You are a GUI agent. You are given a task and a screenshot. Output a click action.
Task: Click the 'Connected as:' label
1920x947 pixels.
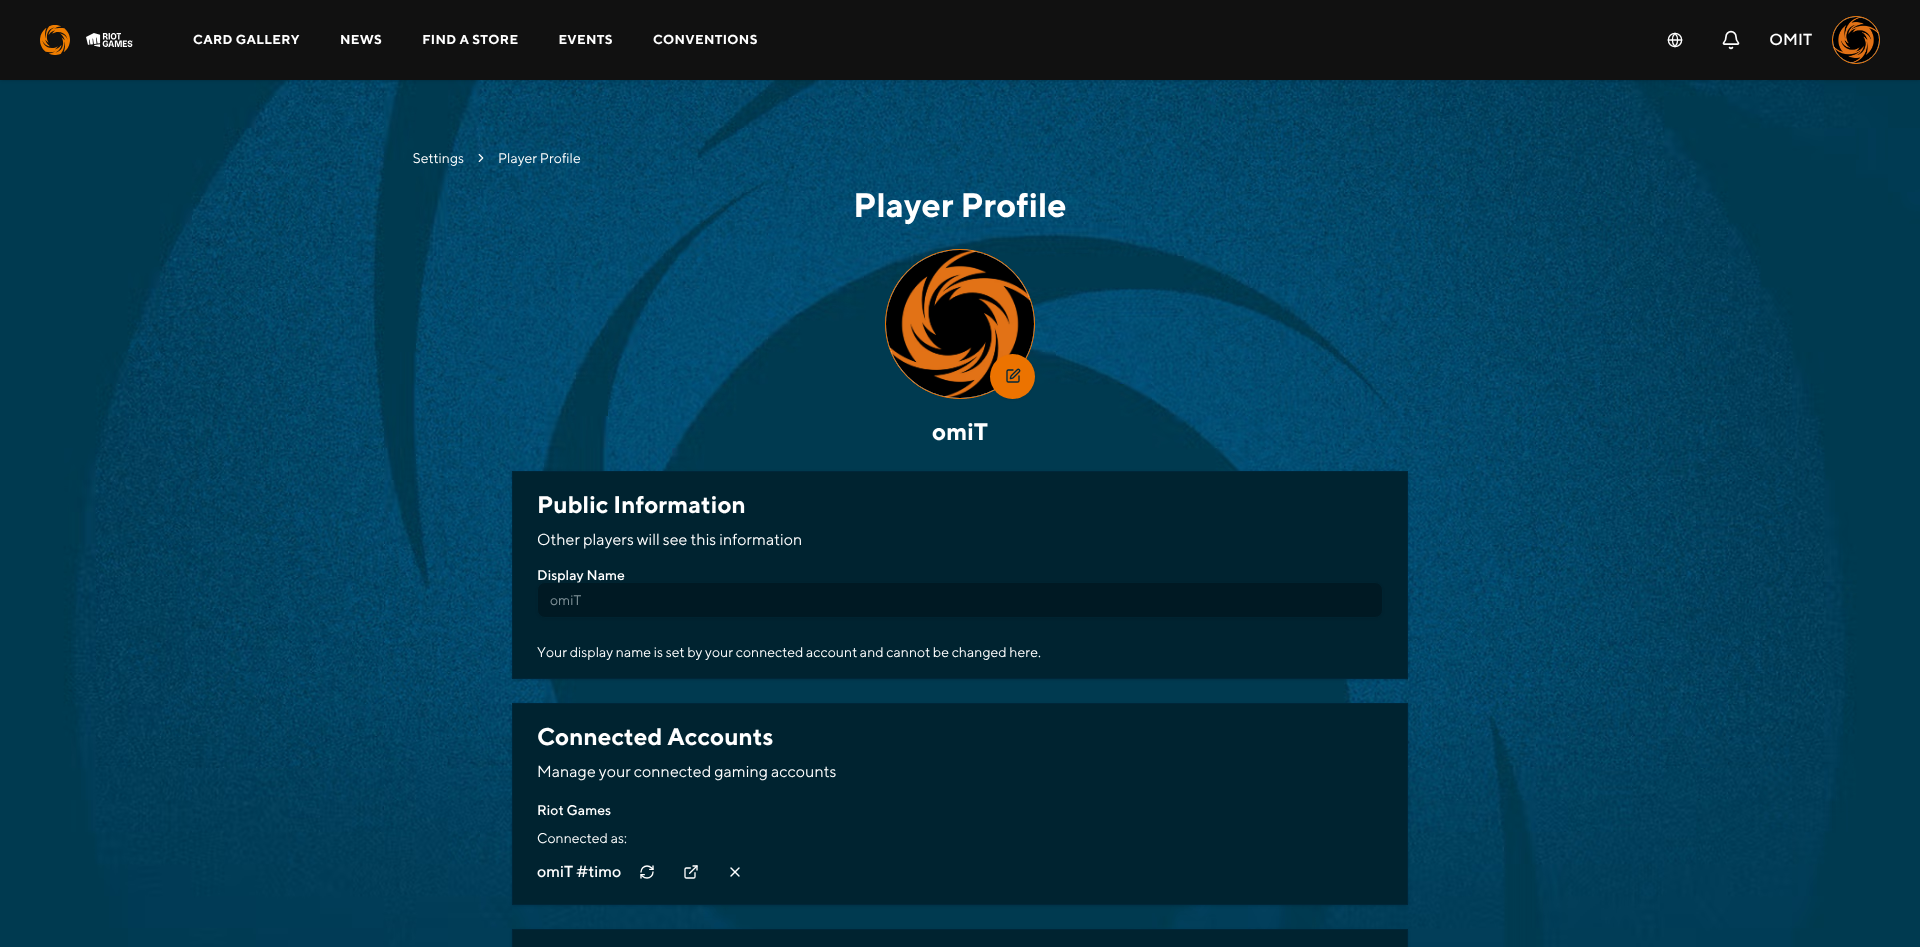[582, 839]
